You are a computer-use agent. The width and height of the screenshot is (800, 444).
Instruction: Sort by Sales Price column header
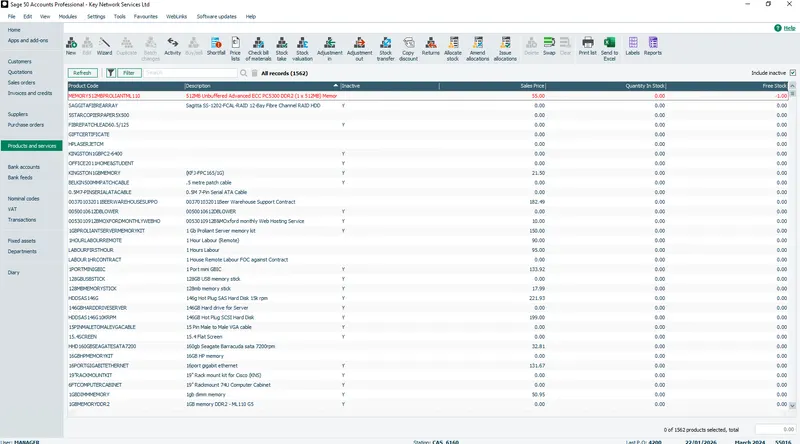492,86
